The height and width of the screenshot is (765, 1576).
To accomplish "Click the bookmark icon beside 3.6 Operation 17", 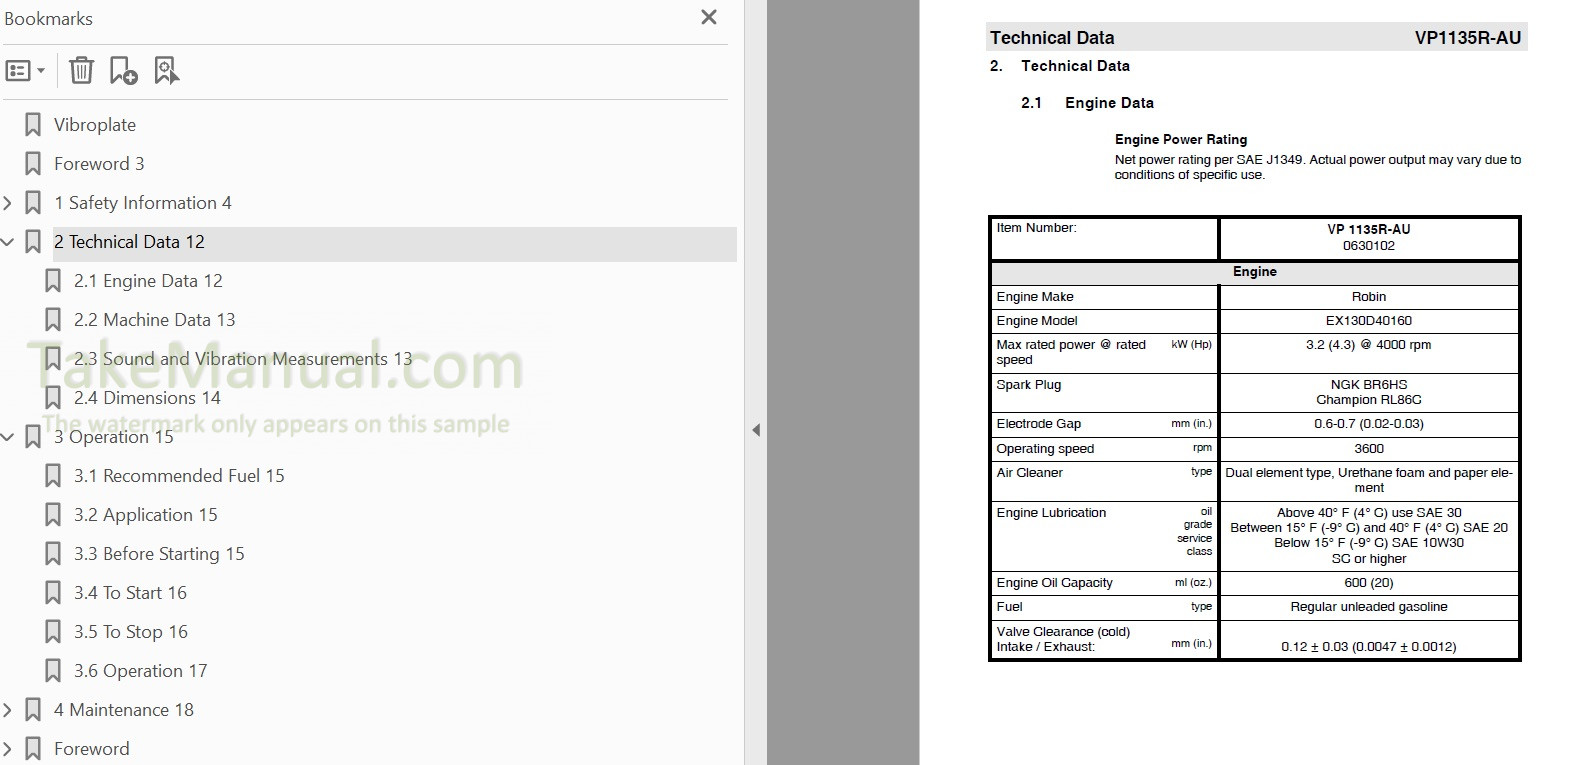I will click(53, 671).
